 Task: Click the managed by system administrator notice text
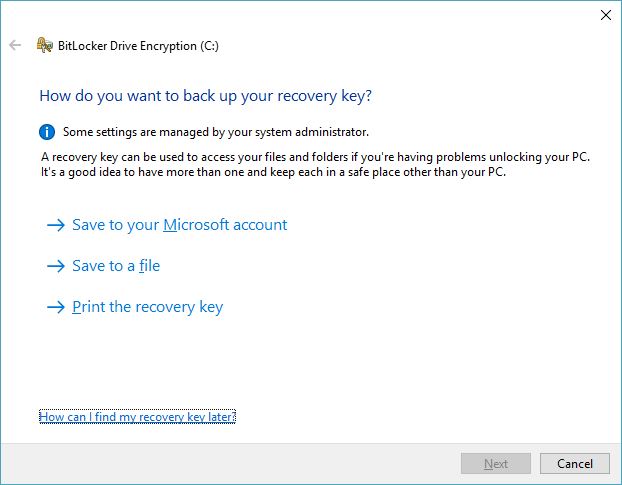(x=216, y=132)
